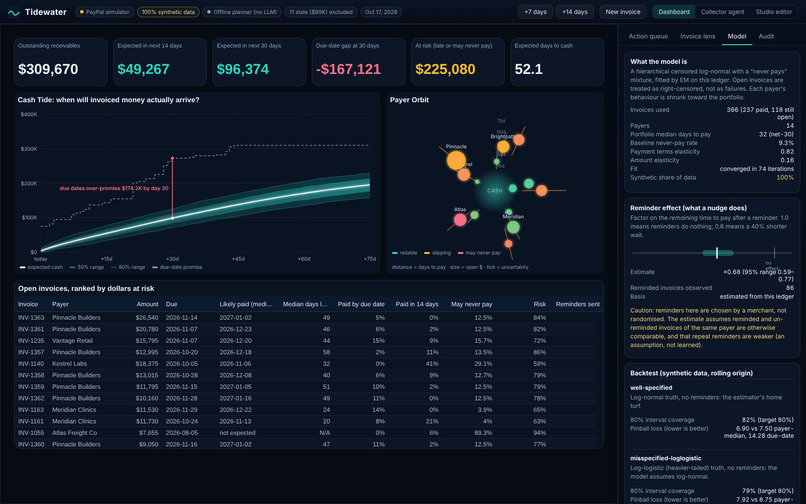Click the Expected in next 14 days card

coord(160,62)
